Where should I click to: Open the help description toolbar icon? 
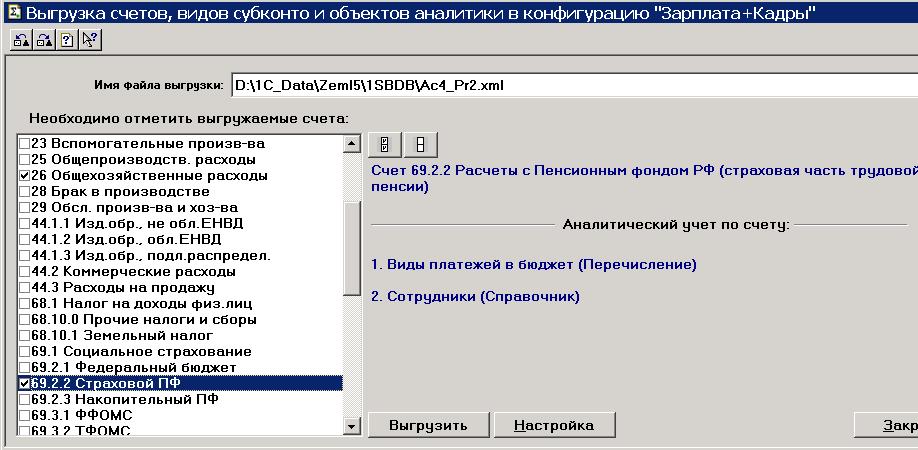click(65, 40)
